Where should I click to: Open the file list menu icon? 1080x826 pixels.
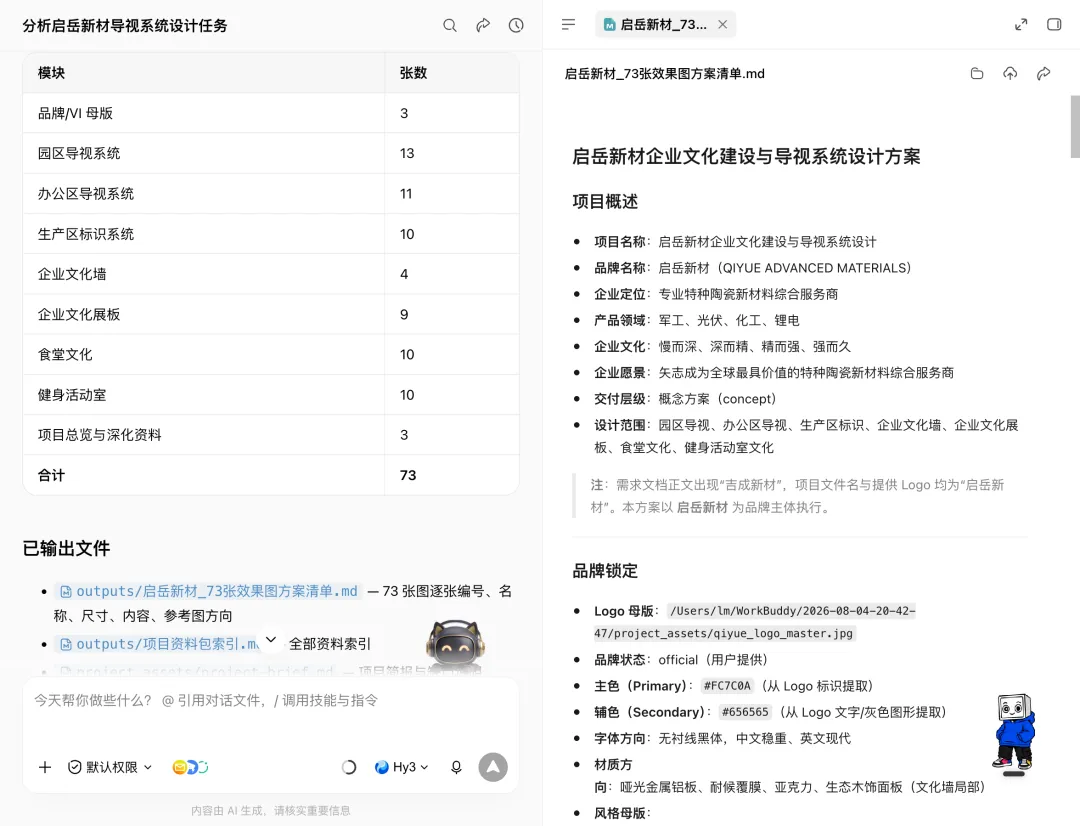(568, 25)
